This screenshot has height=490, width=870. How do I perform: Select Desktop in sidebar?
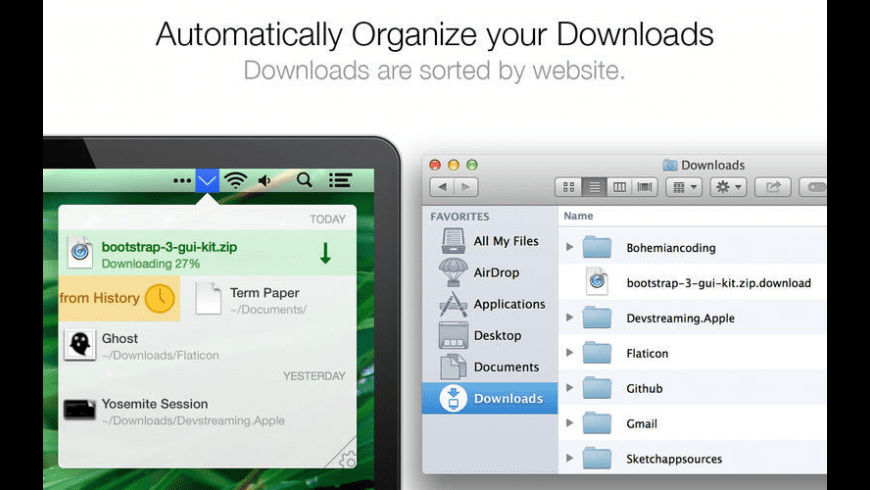coord(490,335)
